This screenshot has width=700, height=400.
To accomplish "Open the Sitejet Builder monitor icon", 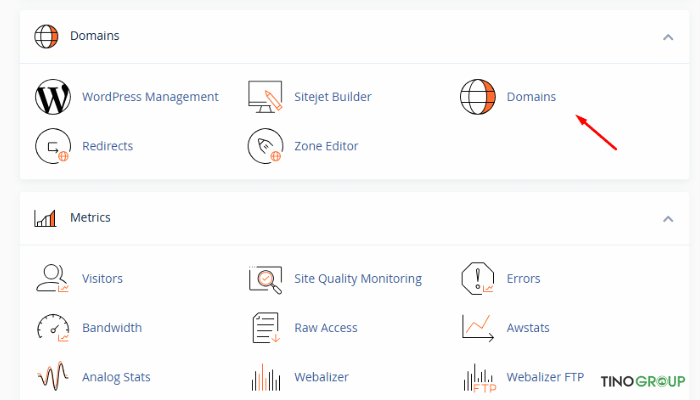I will click(265, 96).
